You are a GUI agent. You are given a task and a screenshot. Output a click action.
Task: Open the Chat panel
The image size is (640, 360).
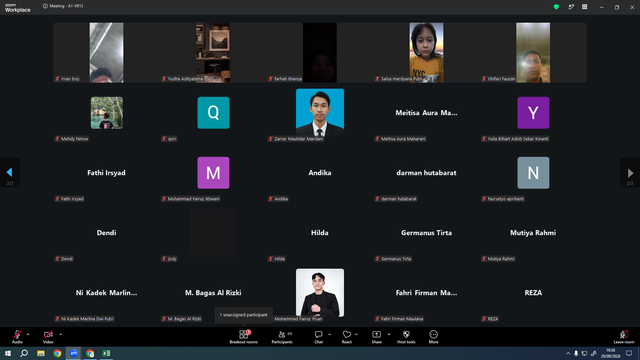point(318,337)
